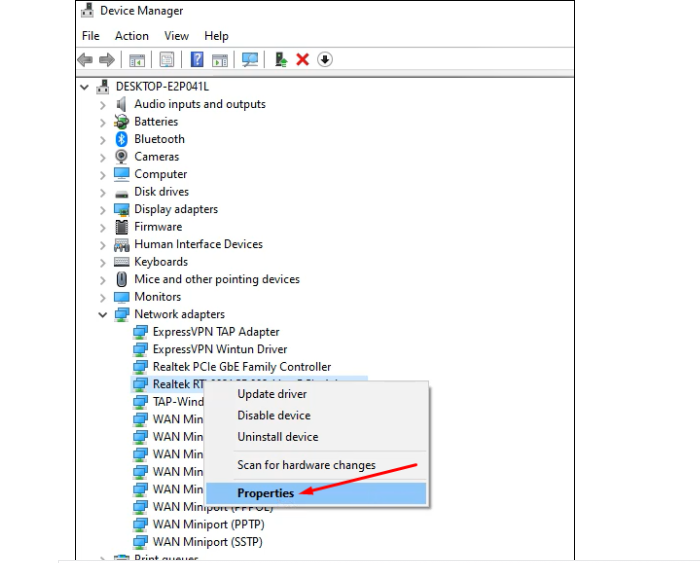Click the Properties sheet toolbar icon

167,59
